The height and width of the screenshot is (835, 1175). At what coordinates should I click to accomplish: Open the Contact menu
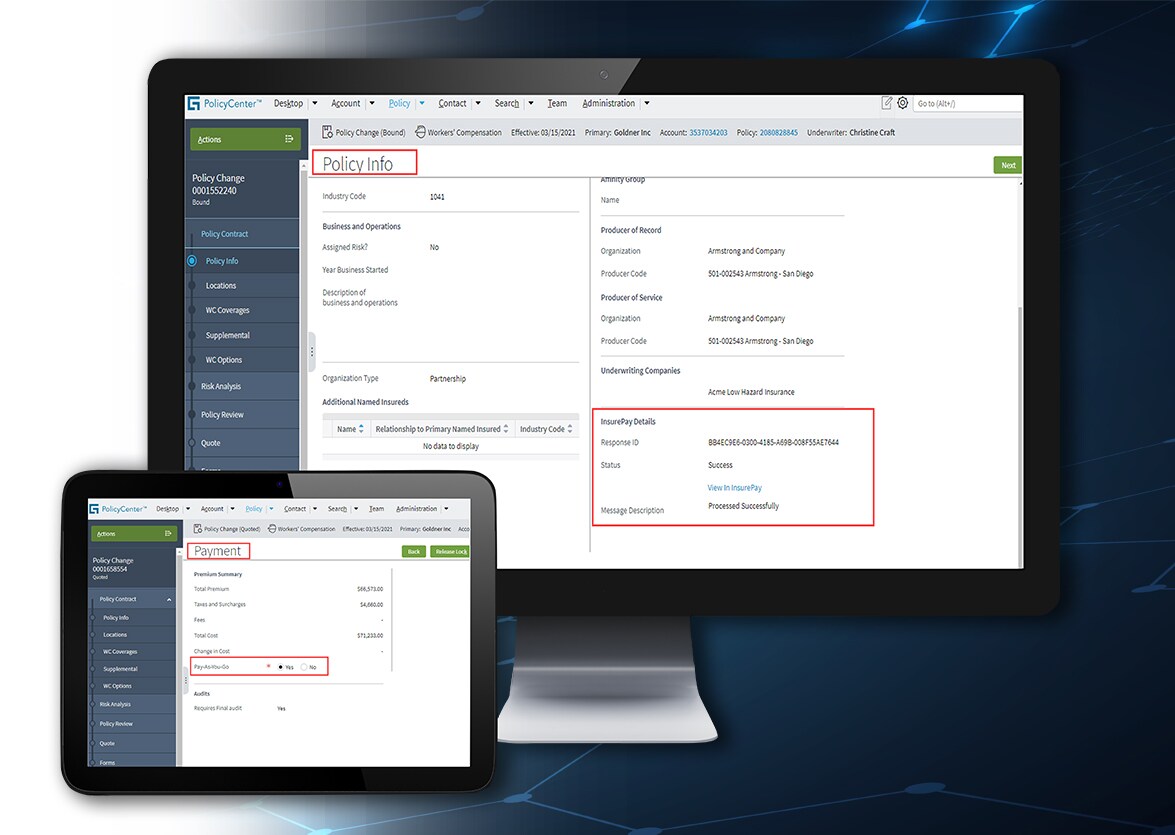[451, 103]
